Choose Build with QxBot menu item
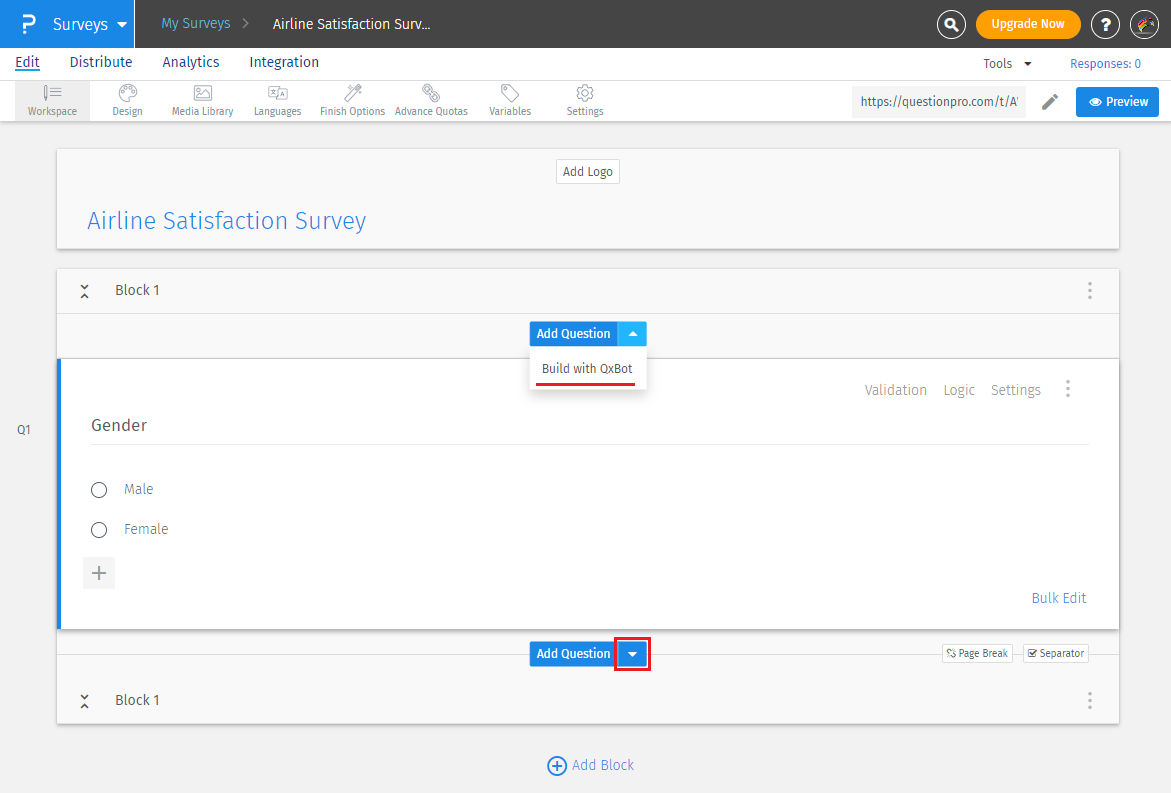1171x793 pixels. 587,369
